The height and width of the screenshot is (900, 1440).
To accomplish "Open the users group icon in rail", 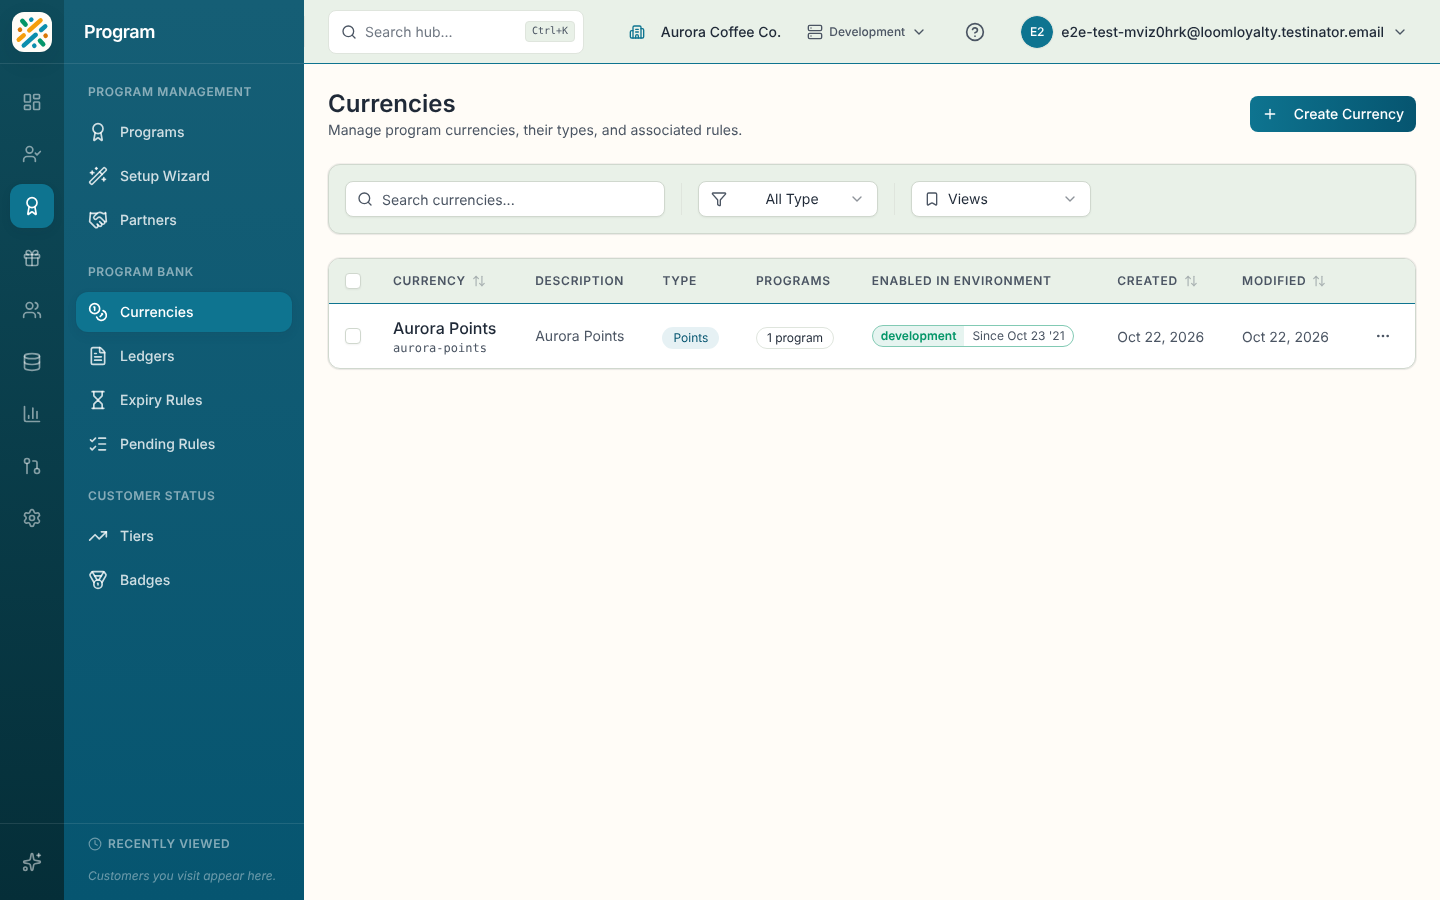I will (32, 310).
